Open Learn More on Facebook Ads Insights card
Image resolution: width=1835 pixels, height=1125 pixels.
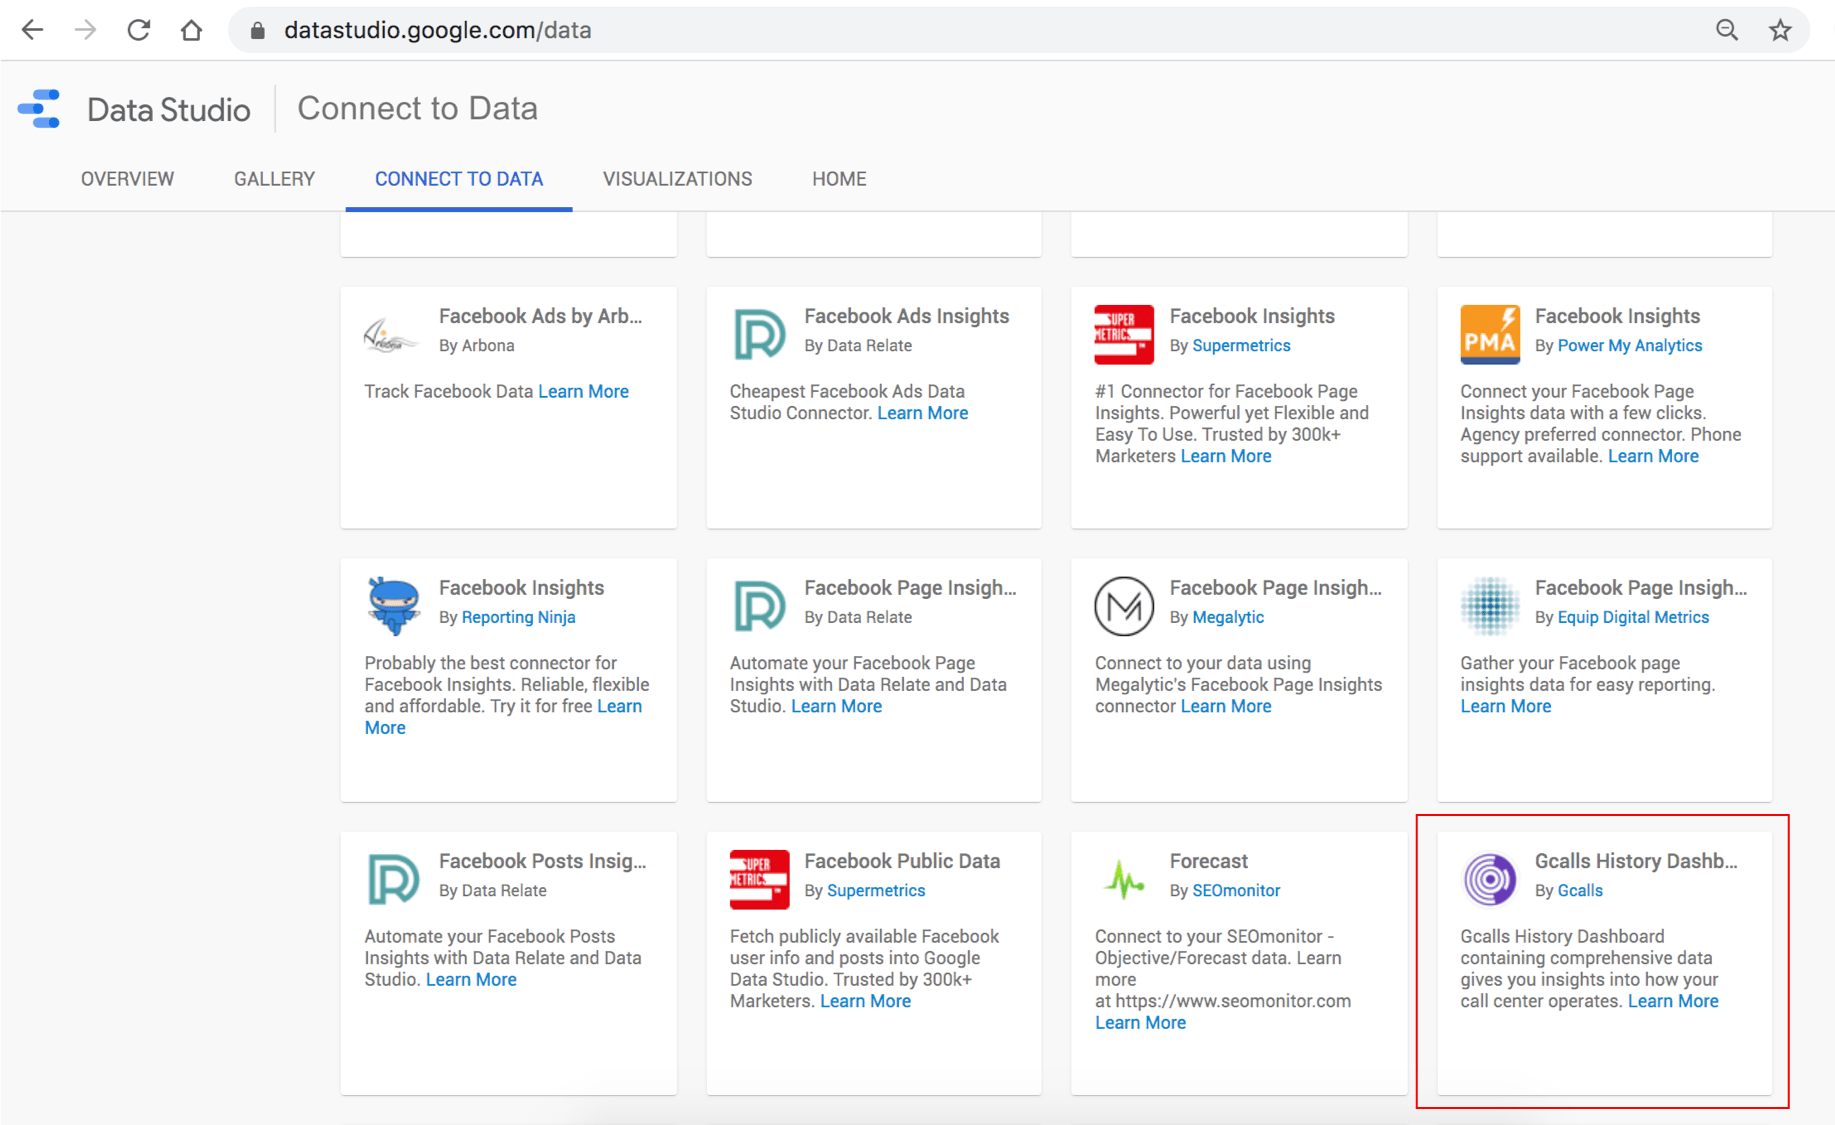[922, 413]
